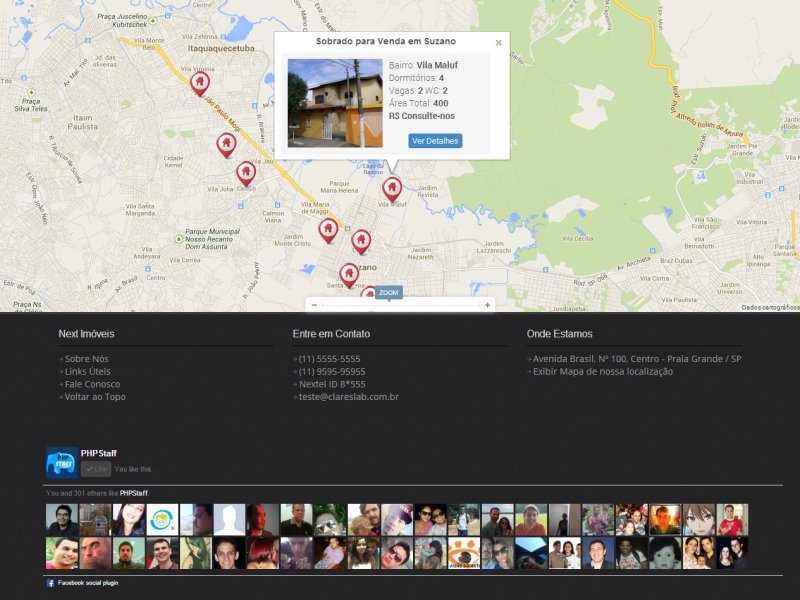Screen dimensions: 800x600
Task: Click phone number (11) 9595-95955
Action: (332, 371)
